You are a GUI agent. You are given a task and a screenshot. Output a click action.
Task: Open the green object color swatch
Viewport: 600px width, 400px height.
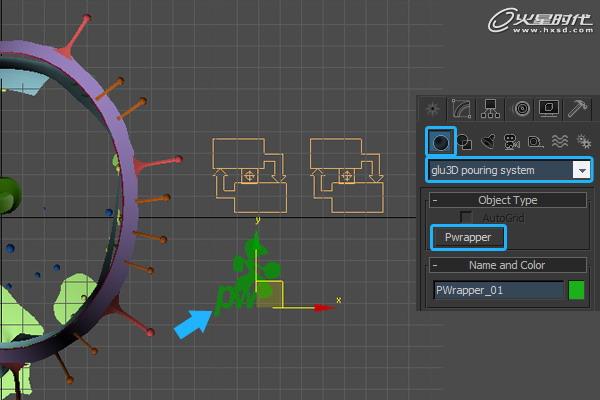click(x=577, y=290)
